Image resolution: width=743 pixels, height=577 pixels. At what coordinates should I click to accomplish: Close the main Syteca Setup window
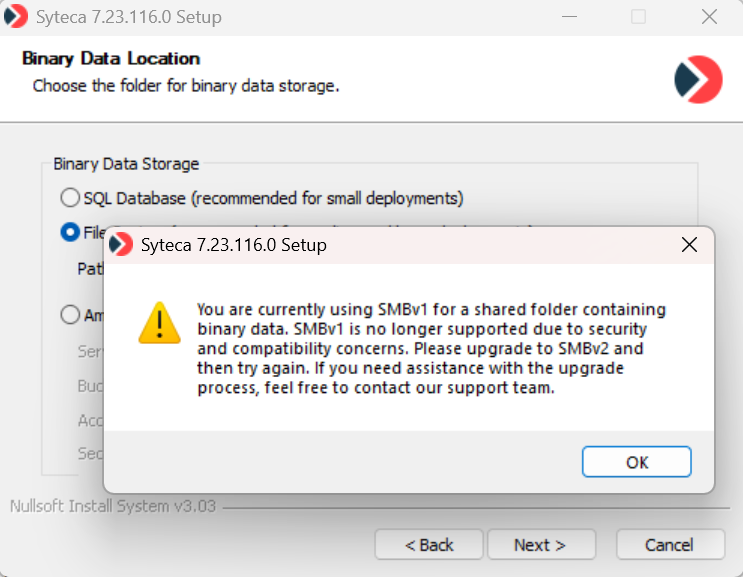pos(709,17)
